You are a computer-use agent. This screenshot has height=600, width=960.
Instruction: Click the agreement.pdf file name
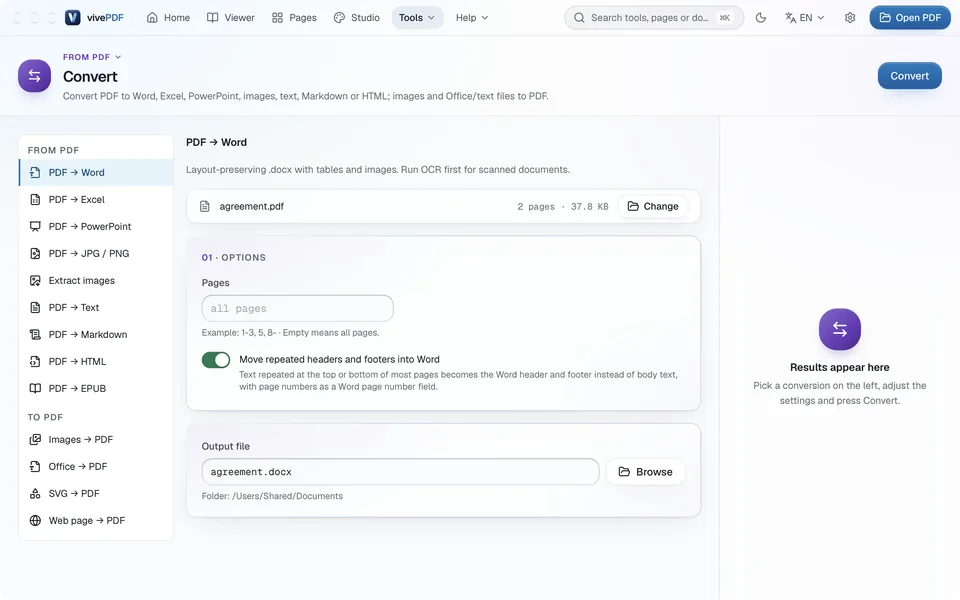click(x=252, y=206)
